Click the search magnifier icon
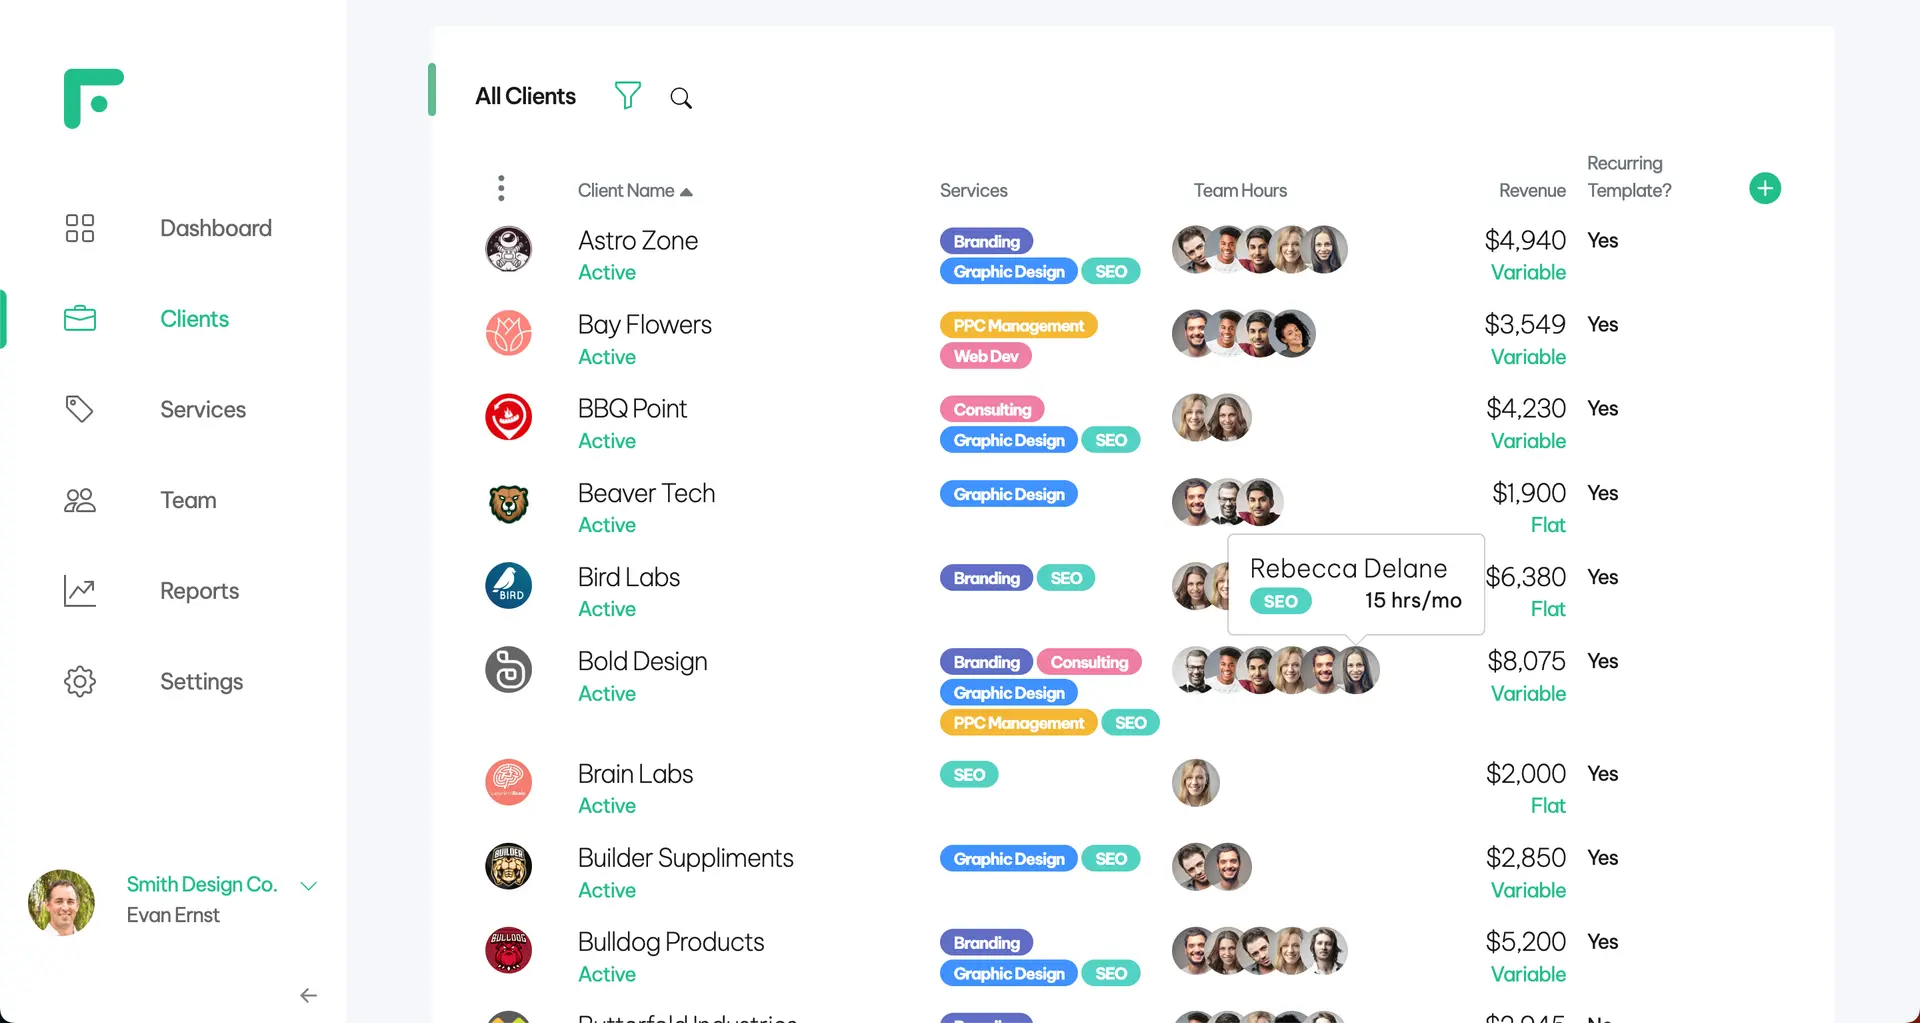This screenshot has height=1023, width=1920. [x=681, y=98]
